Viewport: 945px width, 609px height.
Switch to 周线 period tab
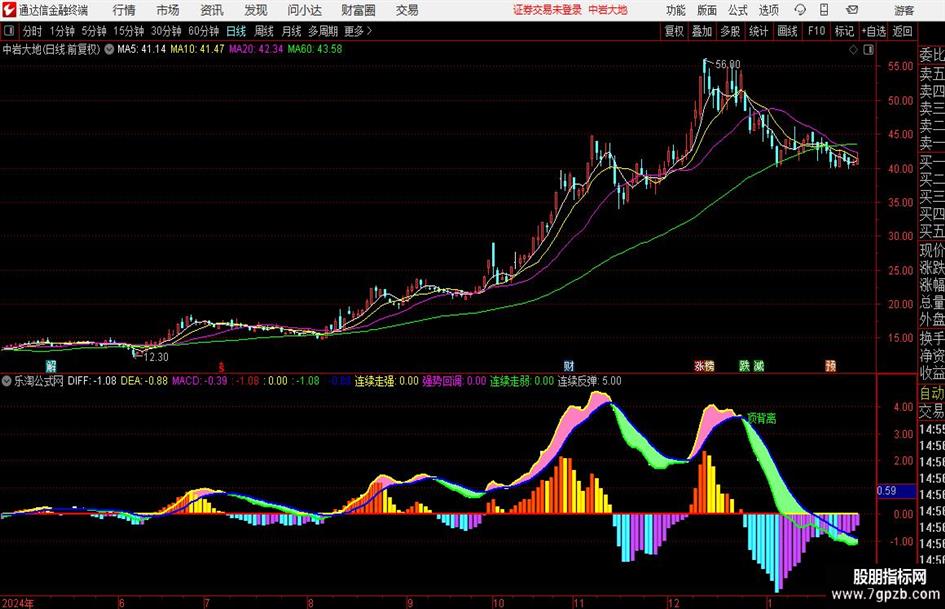pos(263,31)
